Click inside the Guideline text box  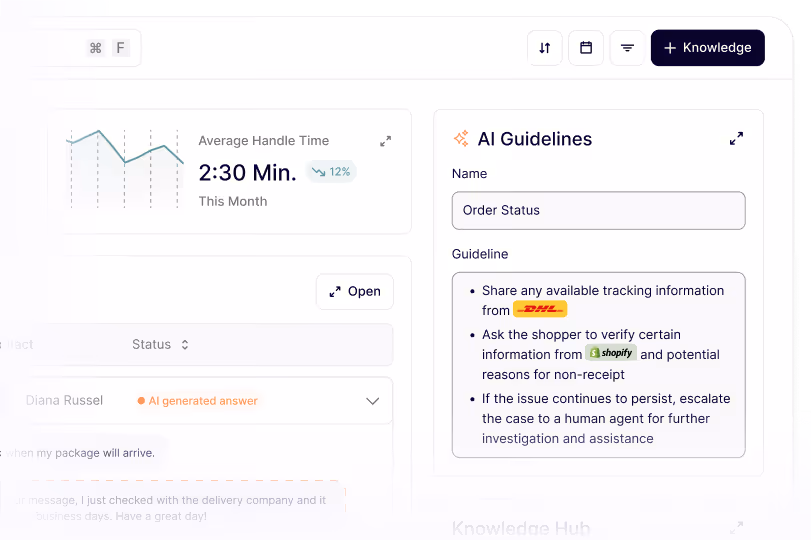pos(598,365)
